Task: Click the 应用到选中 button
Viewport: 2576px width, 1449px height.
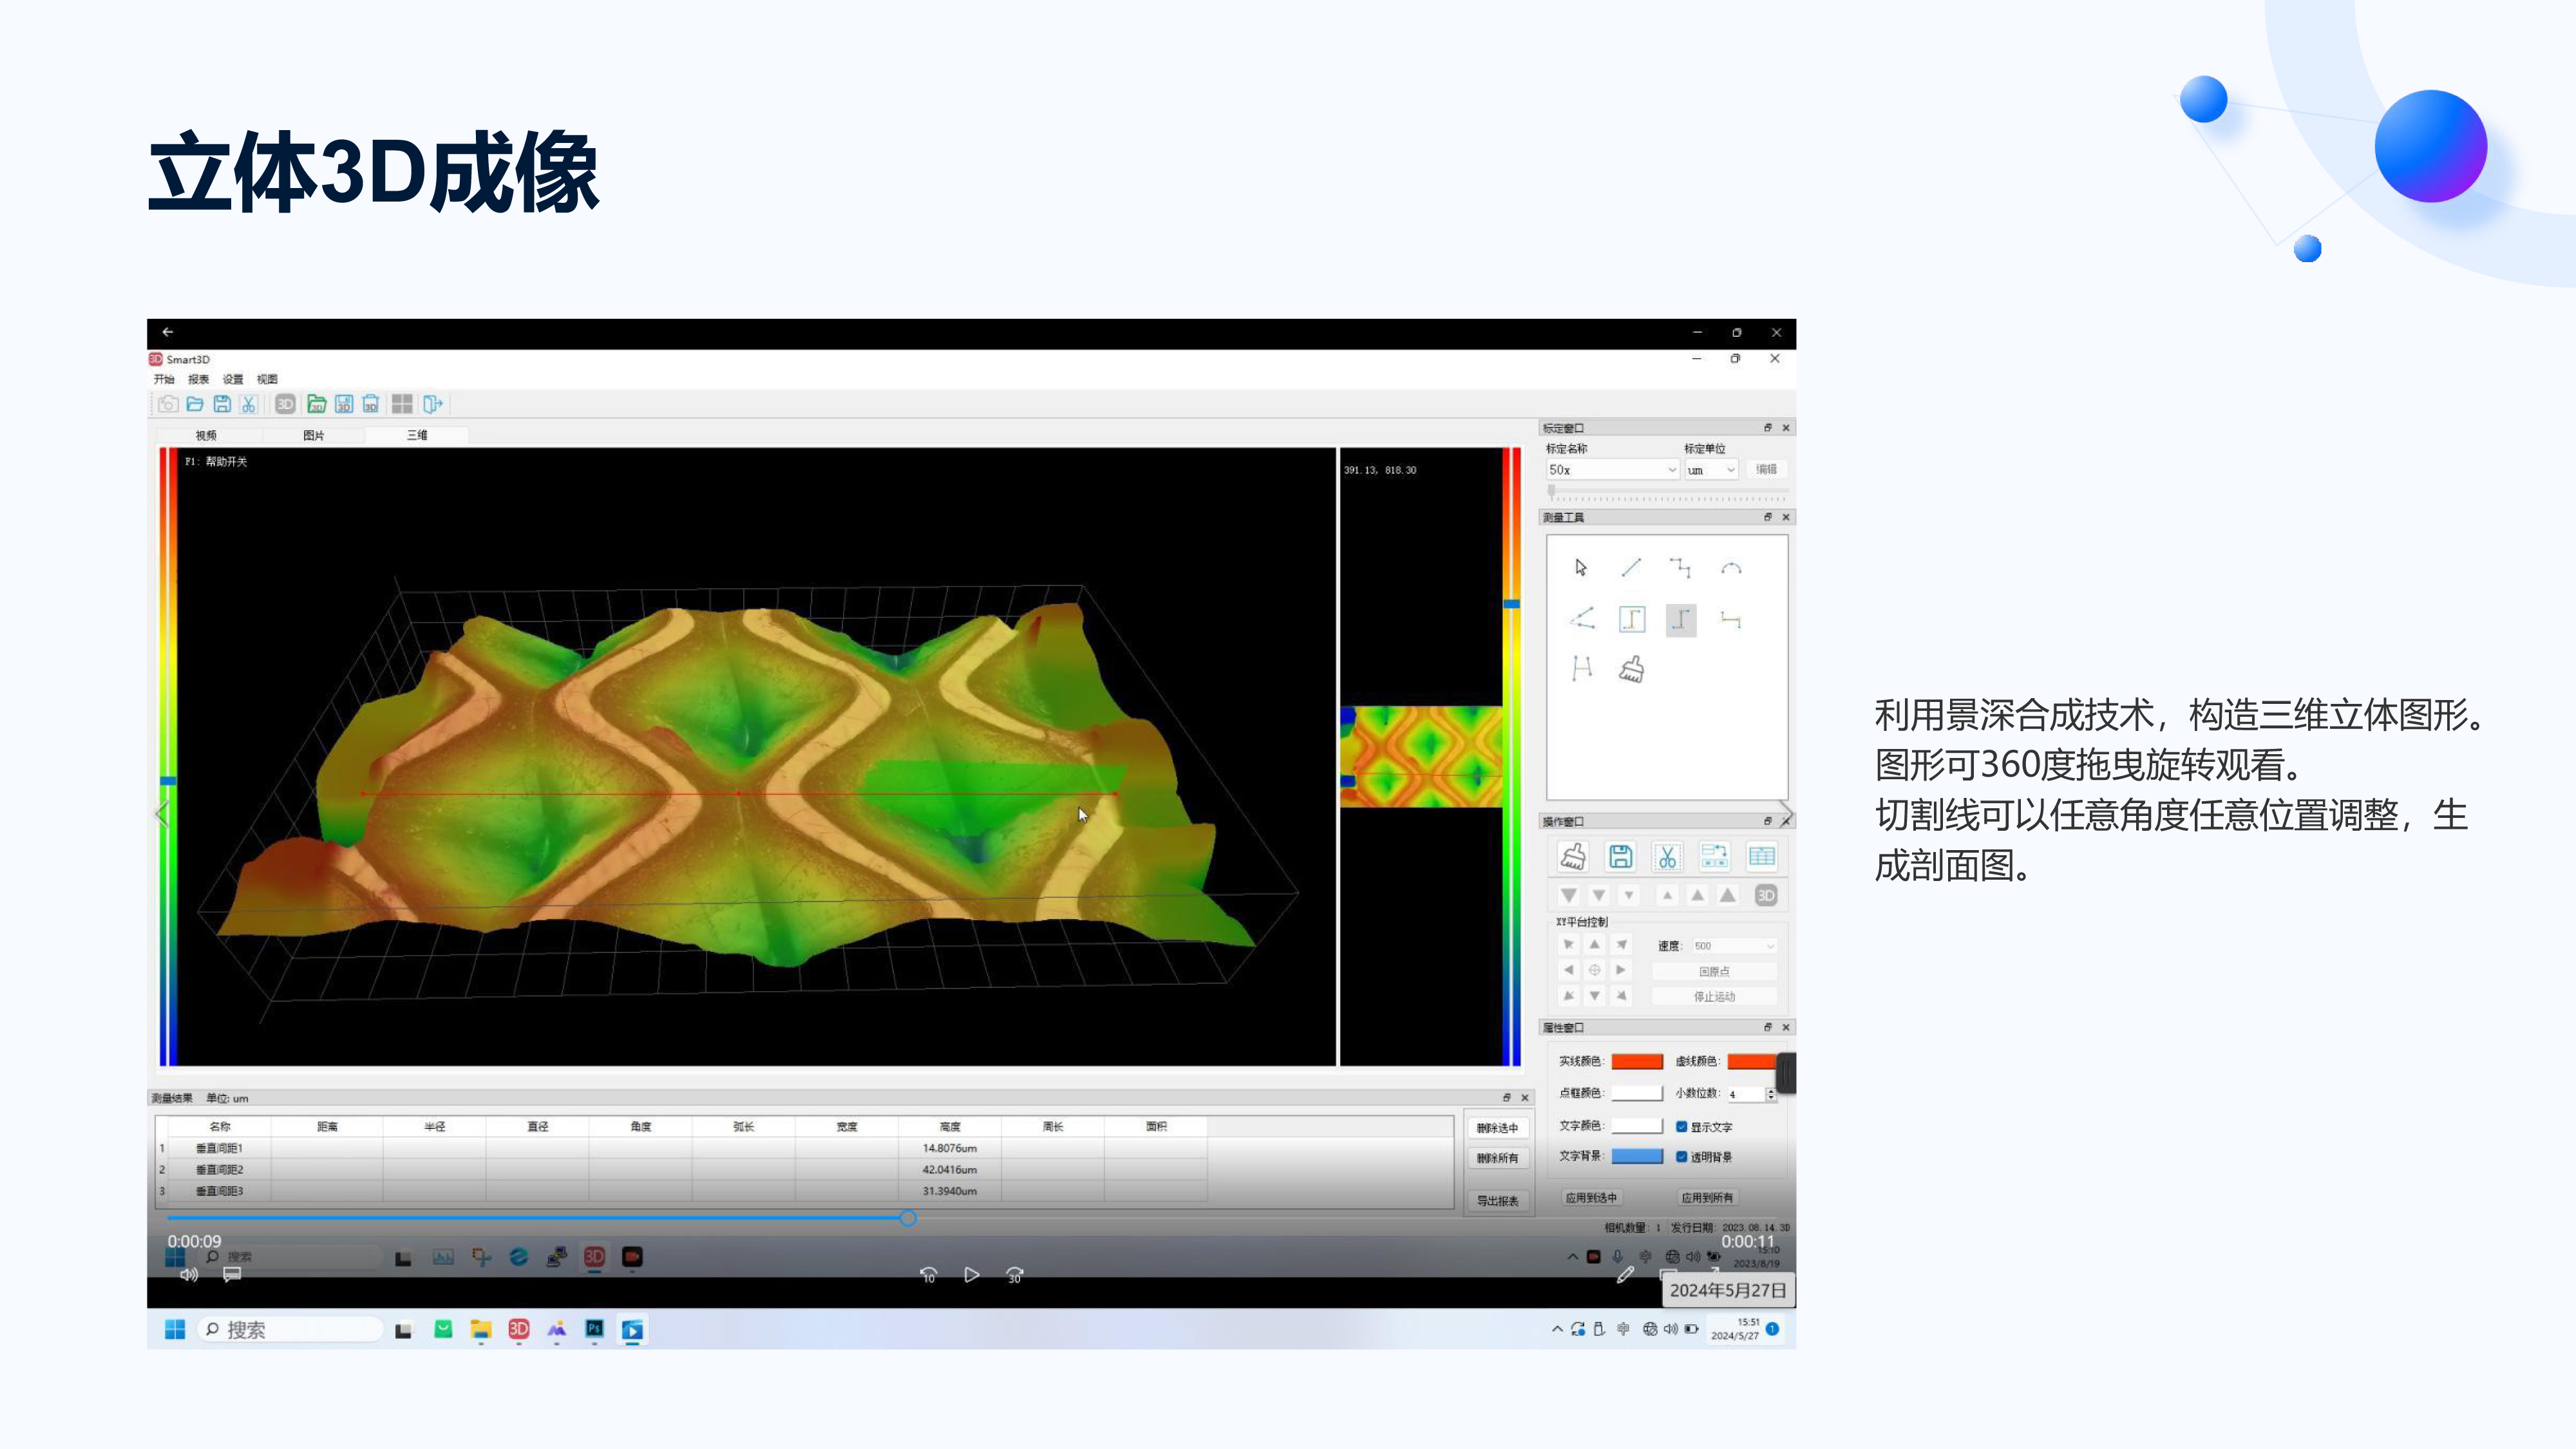Action: 1591,1198
